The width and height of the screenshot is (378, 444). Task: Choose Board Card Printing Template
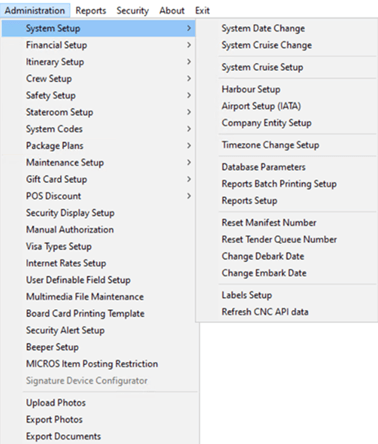pyautogui.click(x=99, y=313)
